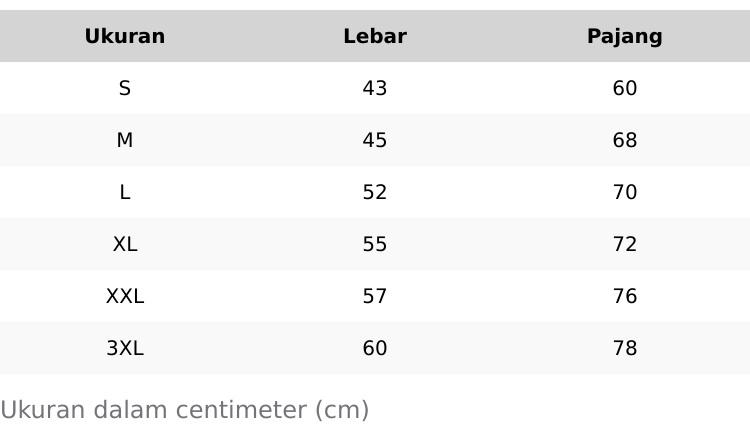Click Pajang value 68 for size M

(625, 140)
